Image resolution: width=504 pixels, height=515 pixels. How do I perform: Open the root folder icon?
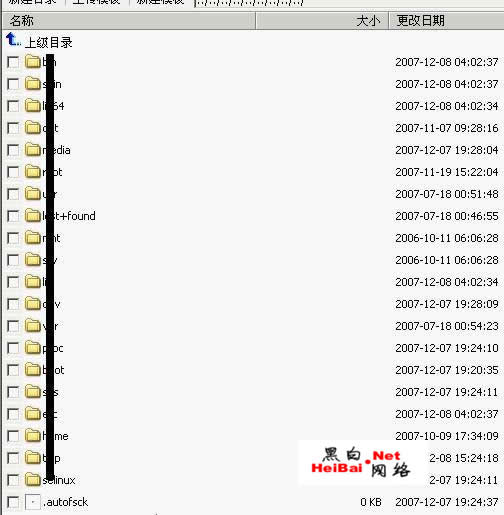coord(33,172)
